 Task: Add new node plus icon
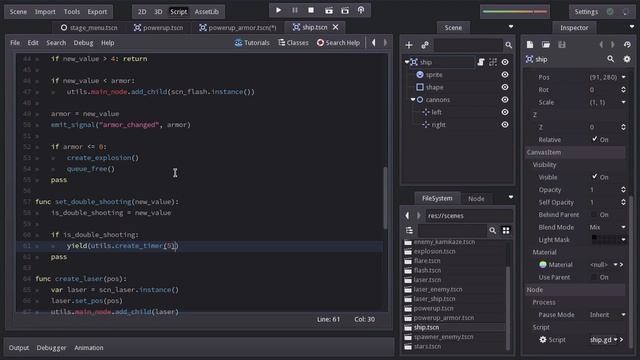[409, 45]
